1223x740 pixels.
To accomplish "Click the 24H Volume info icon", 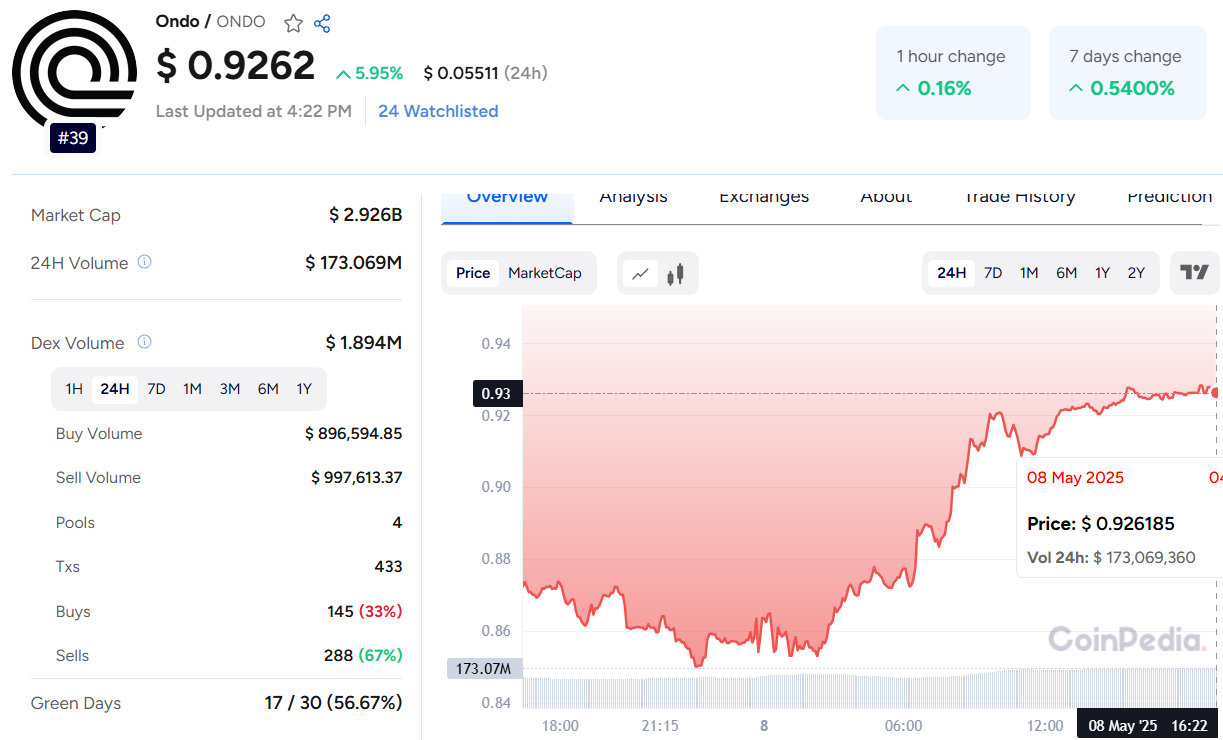I will pos(144,262).
